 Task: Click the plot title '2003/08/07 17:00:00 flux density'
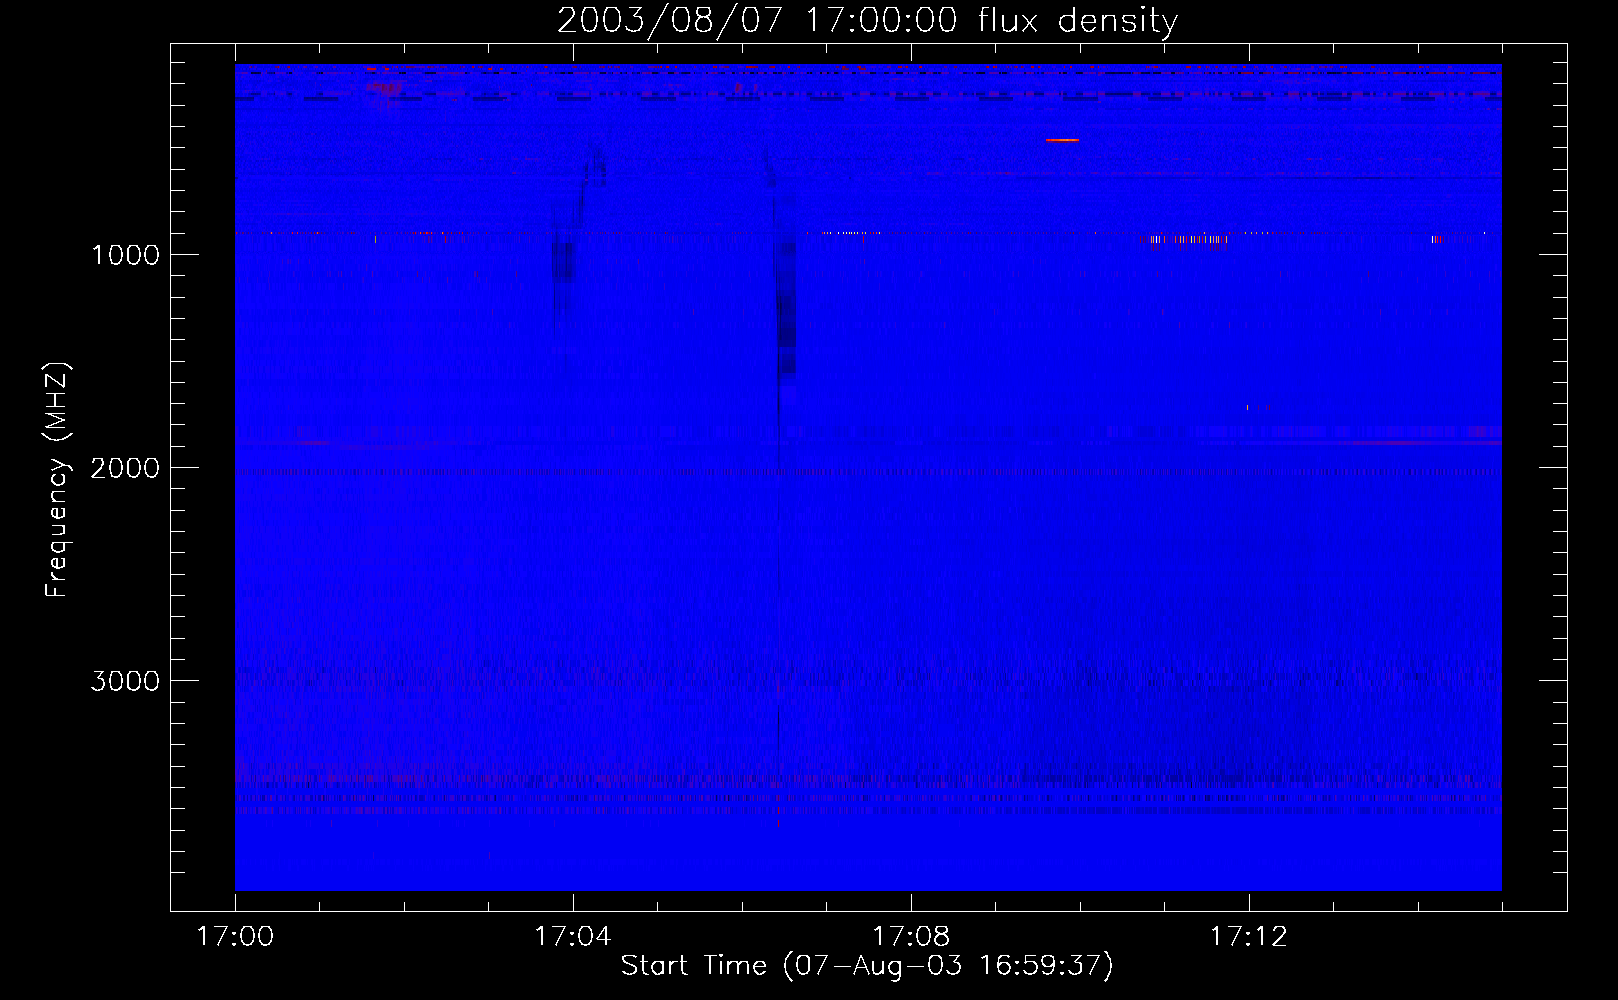click(x=867, y=20)
